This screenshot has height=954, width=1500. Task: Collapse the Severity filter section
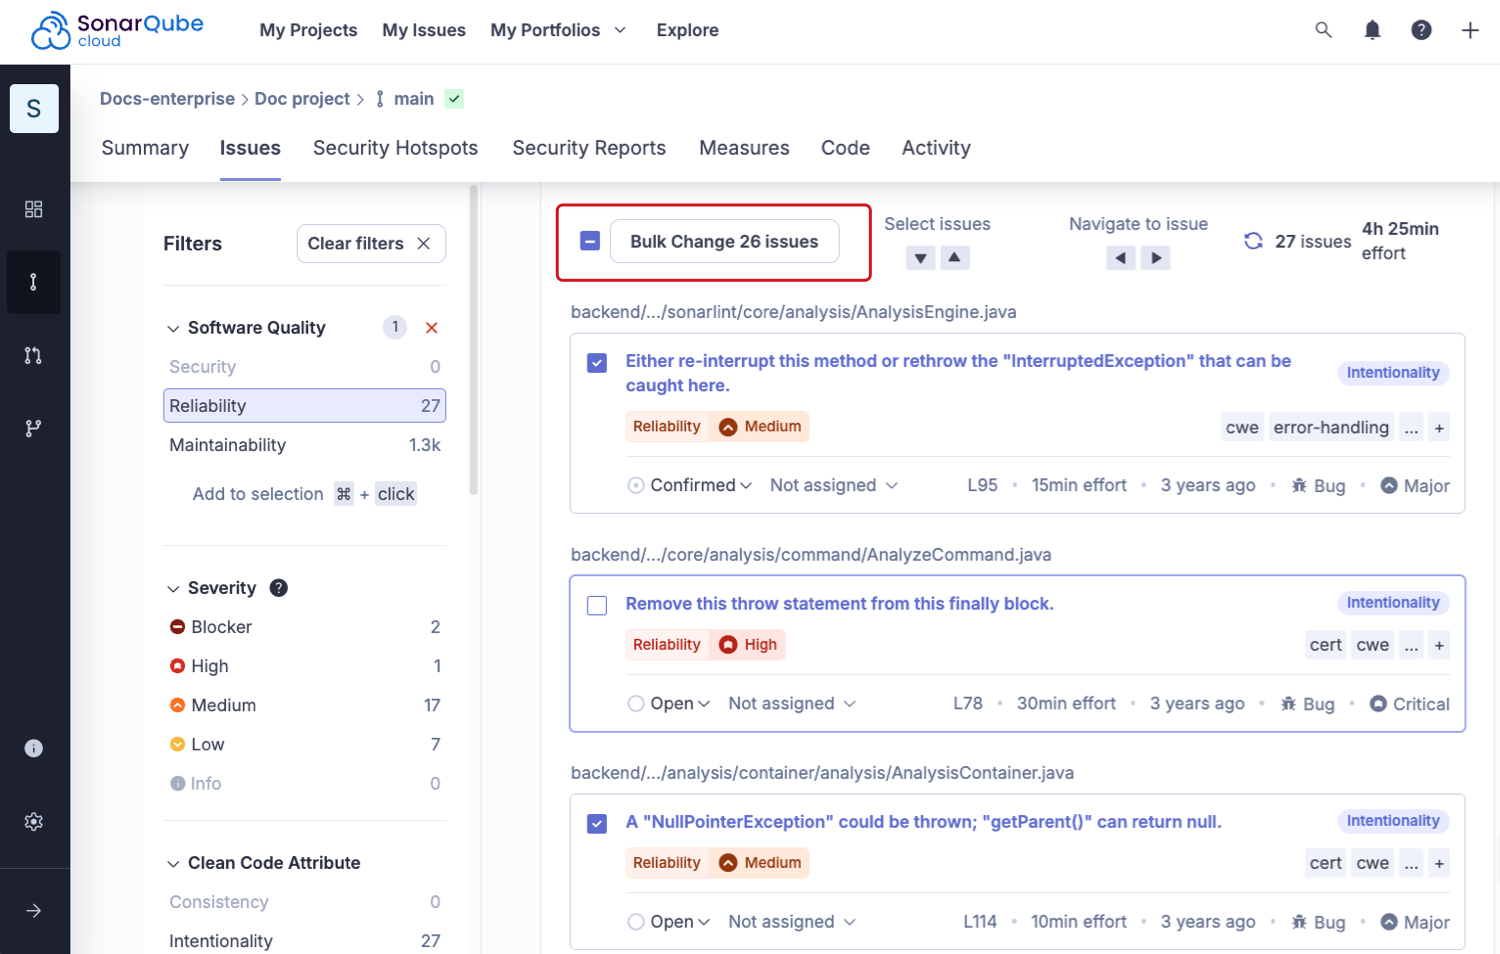click(174, 588)
